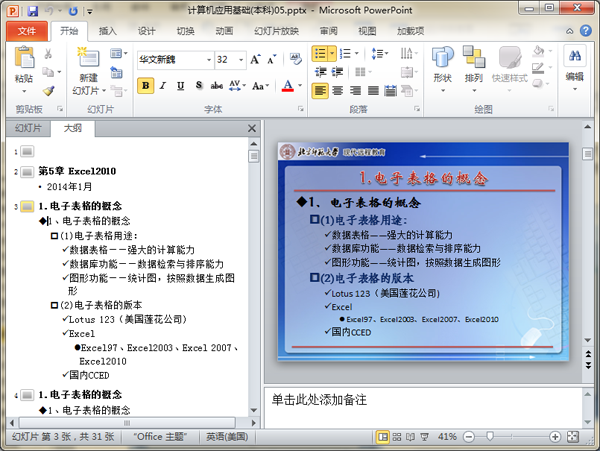The image size is (600, 451).
Task: Open the Shapes gallery
Action: pyautogui.click(x=443, y=68)
